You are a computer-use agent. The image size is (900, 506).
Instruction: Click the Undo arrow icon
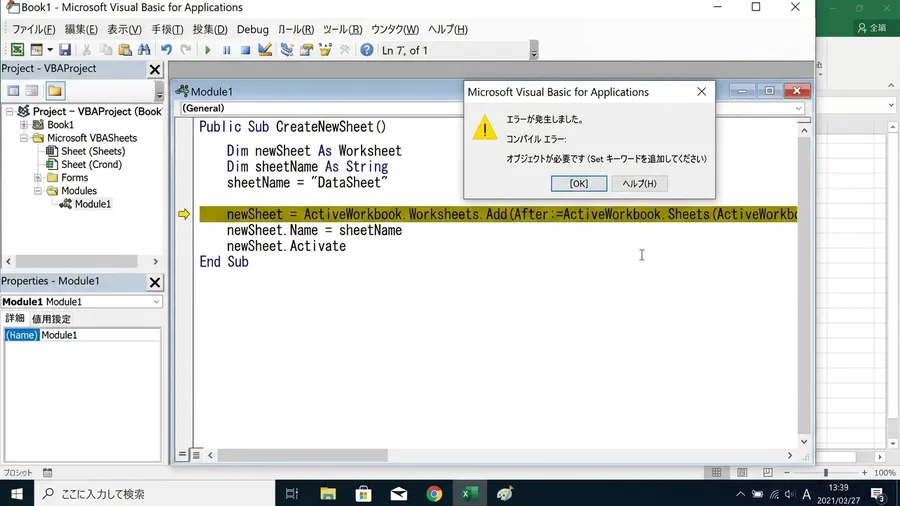pos(166,50)
